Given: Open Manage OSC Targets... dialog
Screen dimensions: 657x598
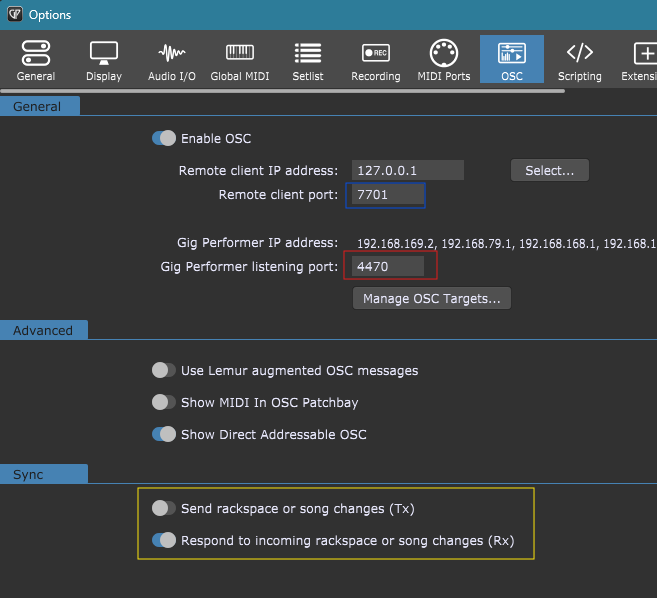Looking at the screenshot, I should pos(432,298).
